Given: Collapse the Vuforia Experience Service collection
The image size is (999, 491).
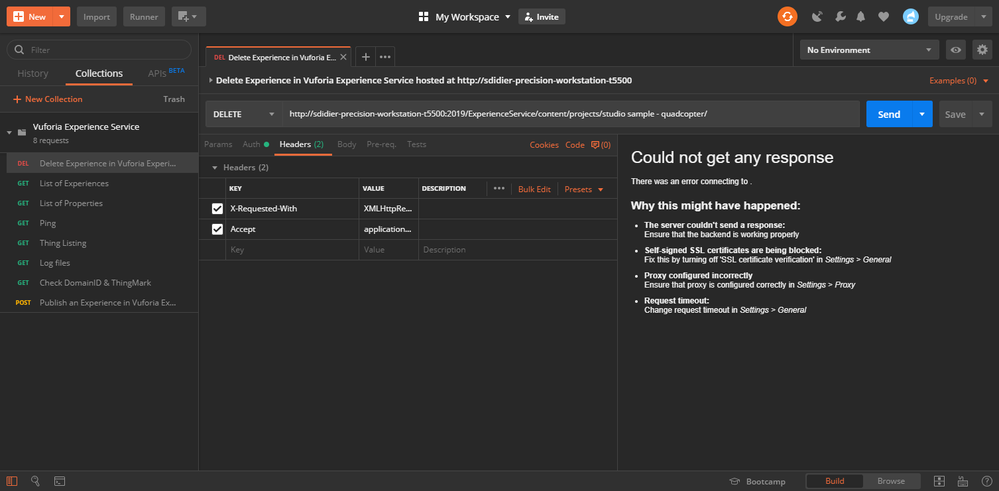Looking at the screenshot, I should pos(9,132).
